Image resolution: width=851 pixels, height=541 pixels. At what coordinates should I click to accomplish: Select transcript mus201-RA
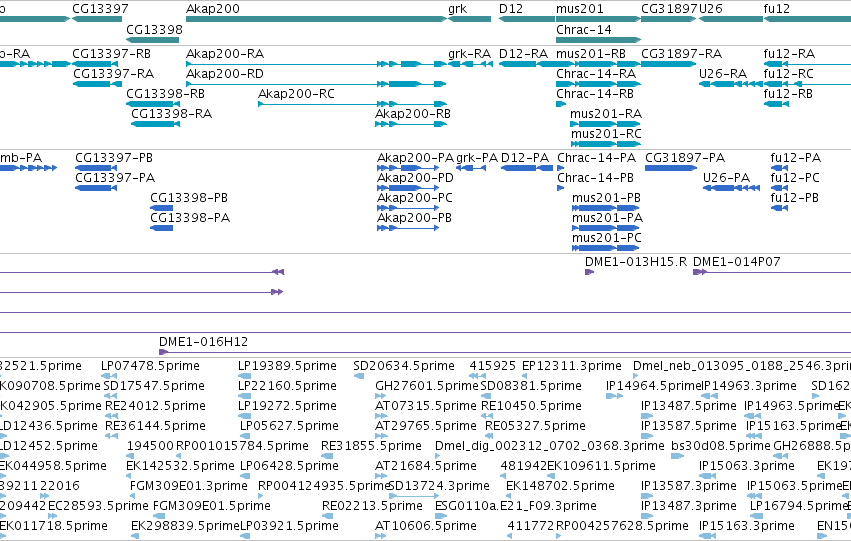pyautogui.click(x=606, y=124)
